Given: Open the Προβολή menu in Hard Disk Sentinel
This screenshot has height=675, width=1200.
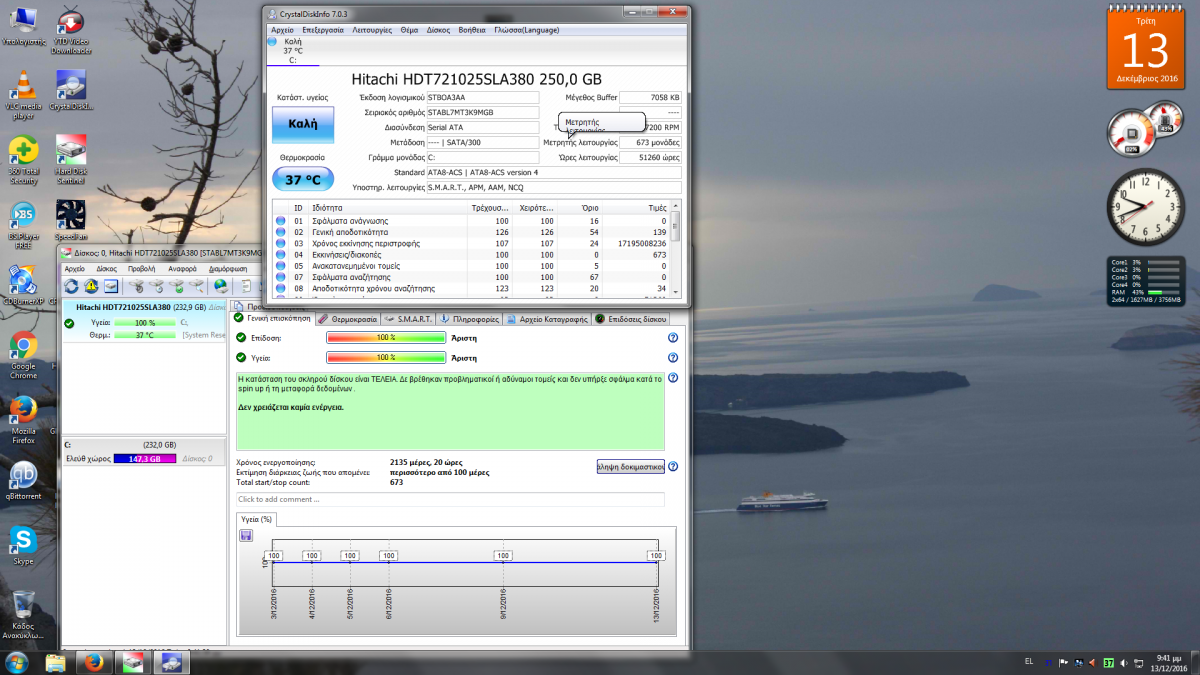Looking at the screenshot, I should [142, 269].
